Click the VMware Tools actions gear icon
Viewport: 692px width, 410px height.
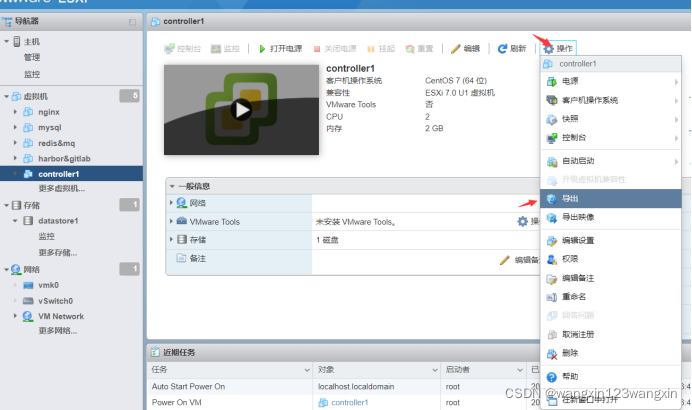pos(523,222)
